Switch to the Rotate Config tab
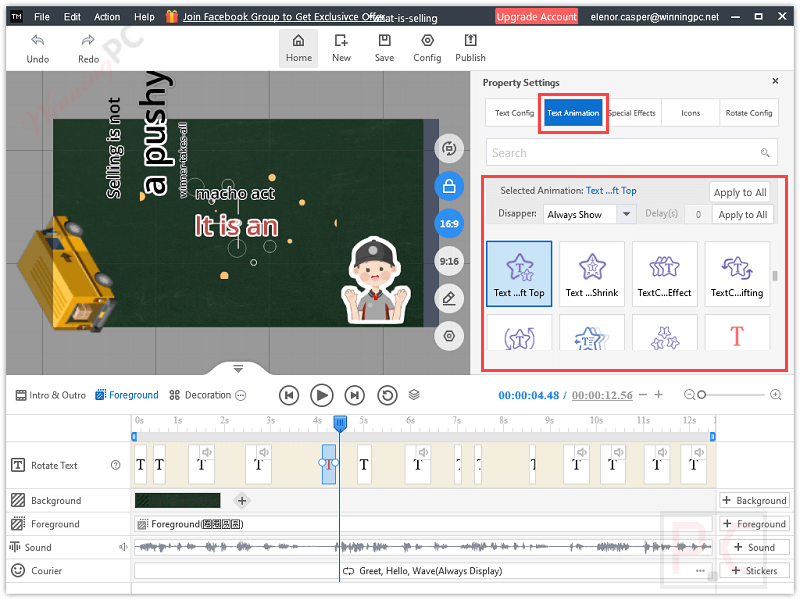The image size is (800, 600). (x=748, y=113)
